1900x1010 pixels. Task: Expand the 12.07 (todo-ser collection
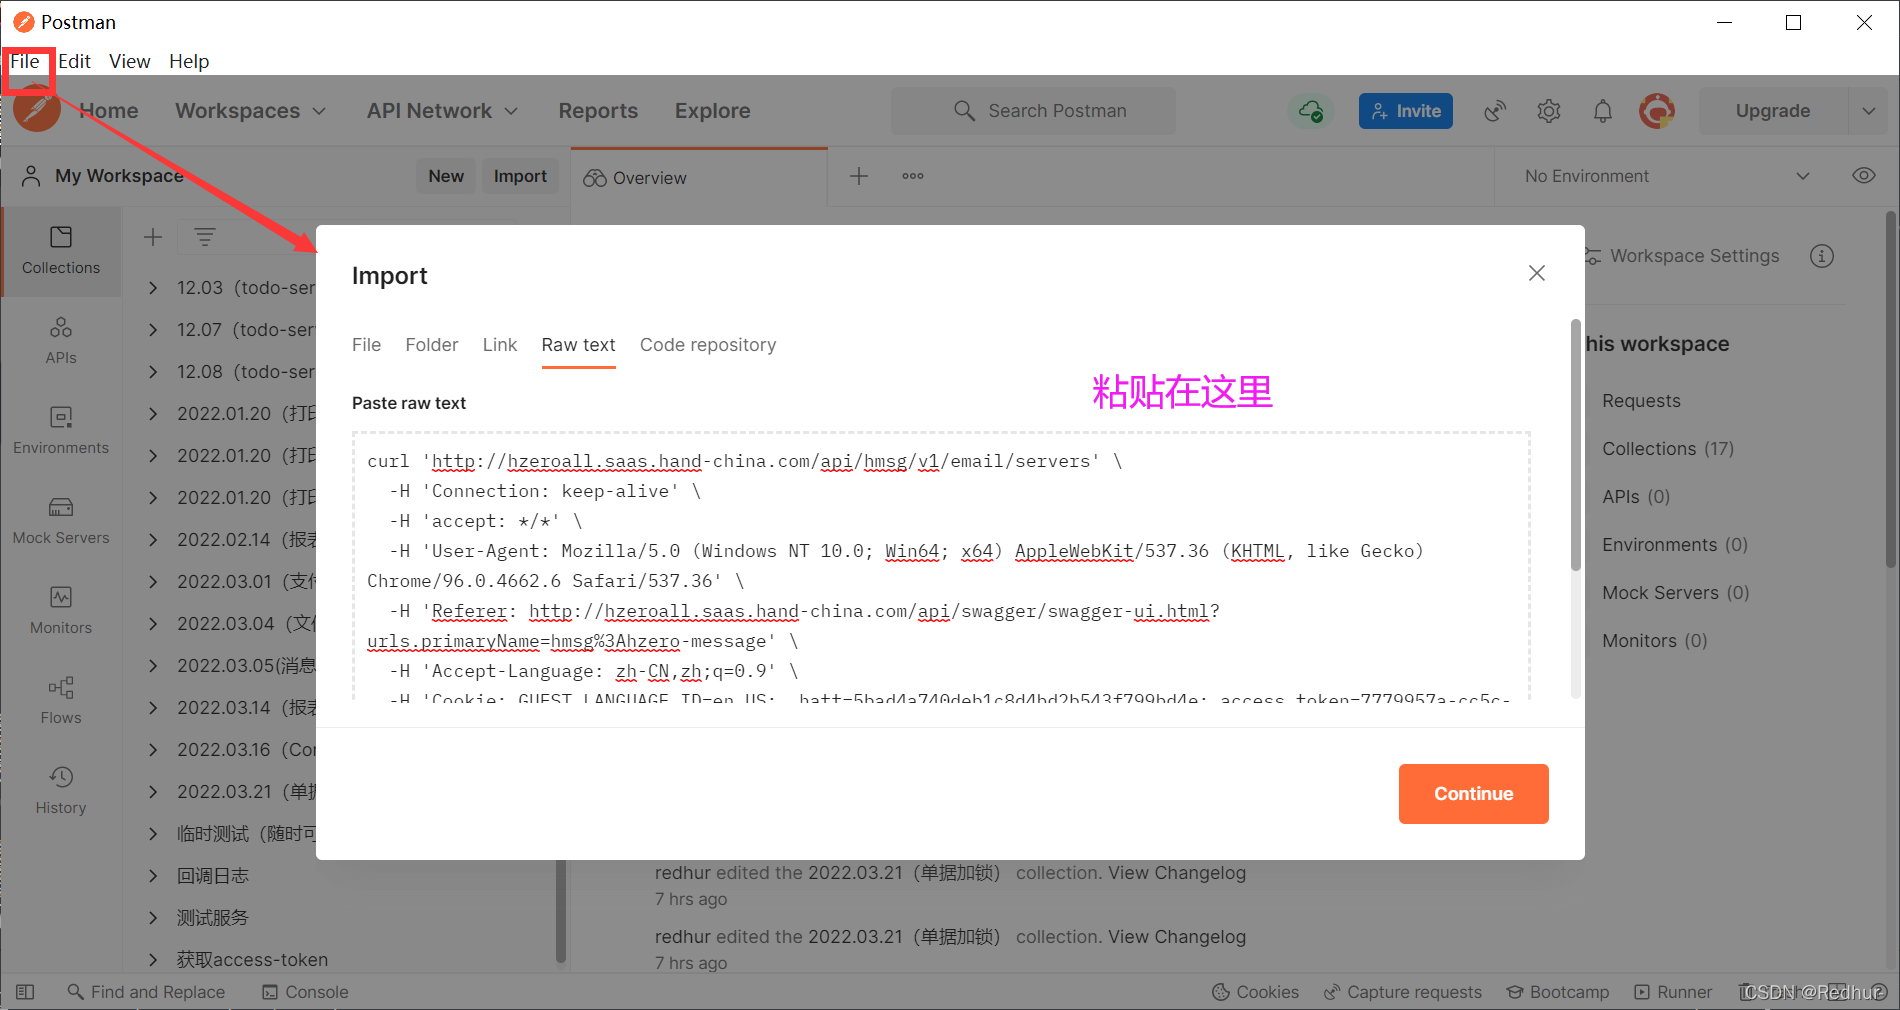coord(153,330)
